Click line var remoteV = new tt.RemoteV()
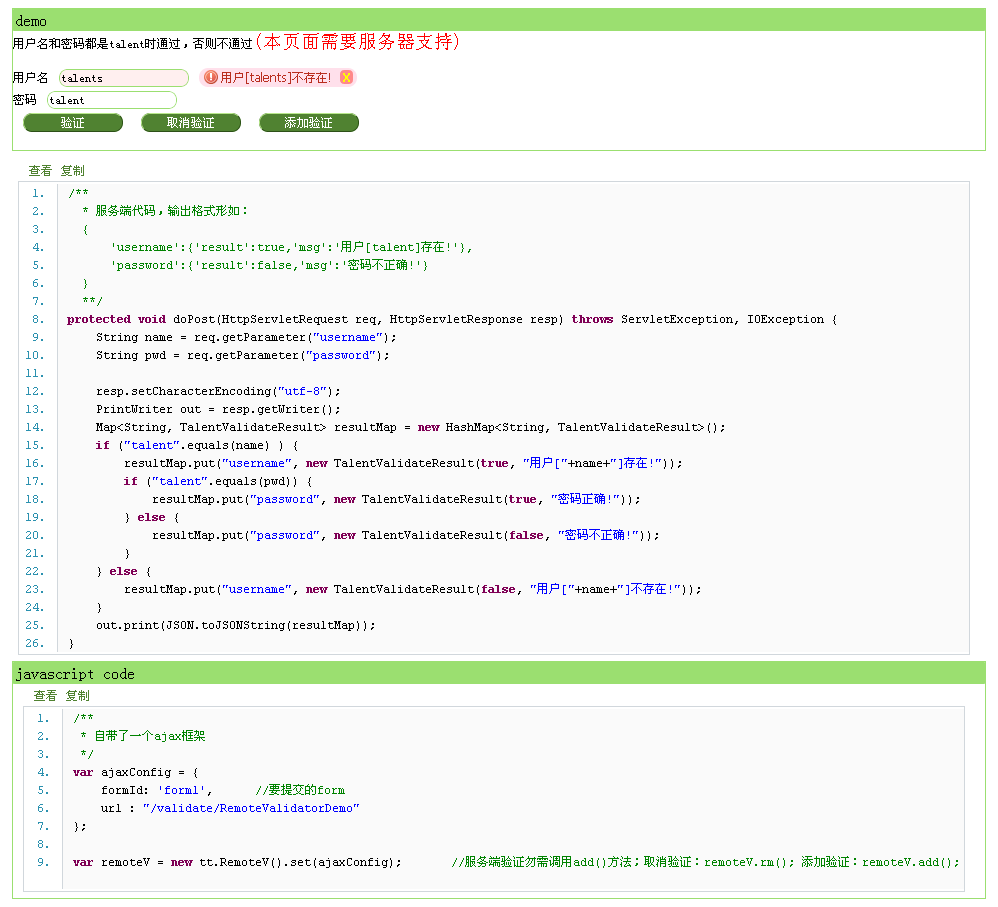The width and height of the screenshot is (998, 907). (237, 862)
